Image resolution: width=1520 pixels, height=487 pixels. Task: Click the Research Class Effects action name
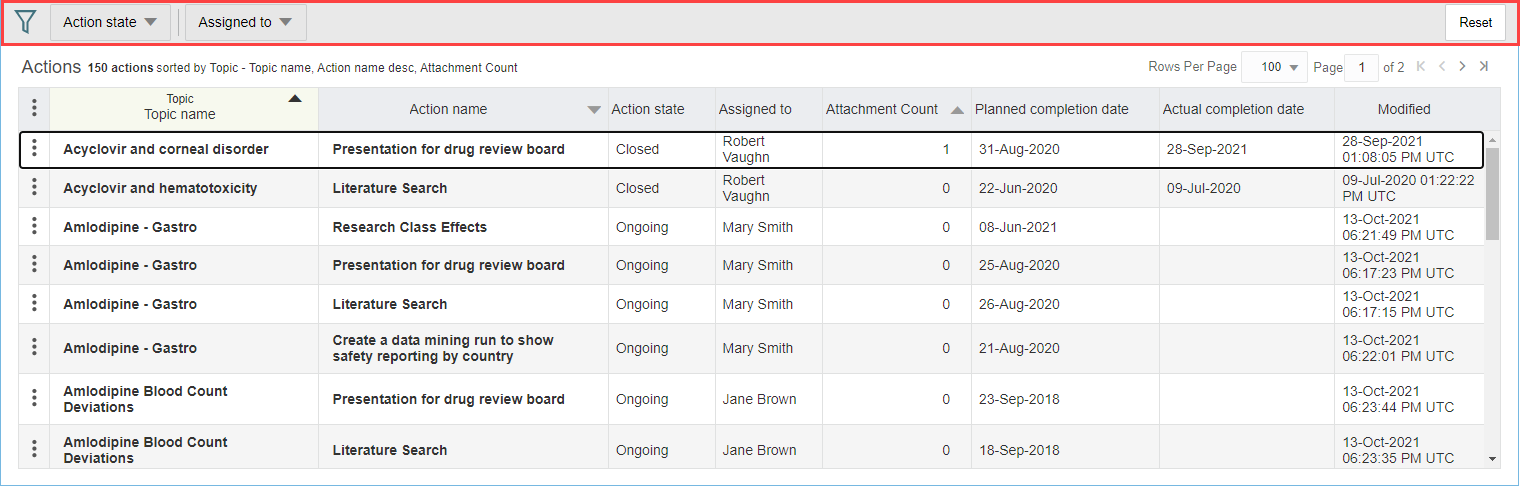409,227
